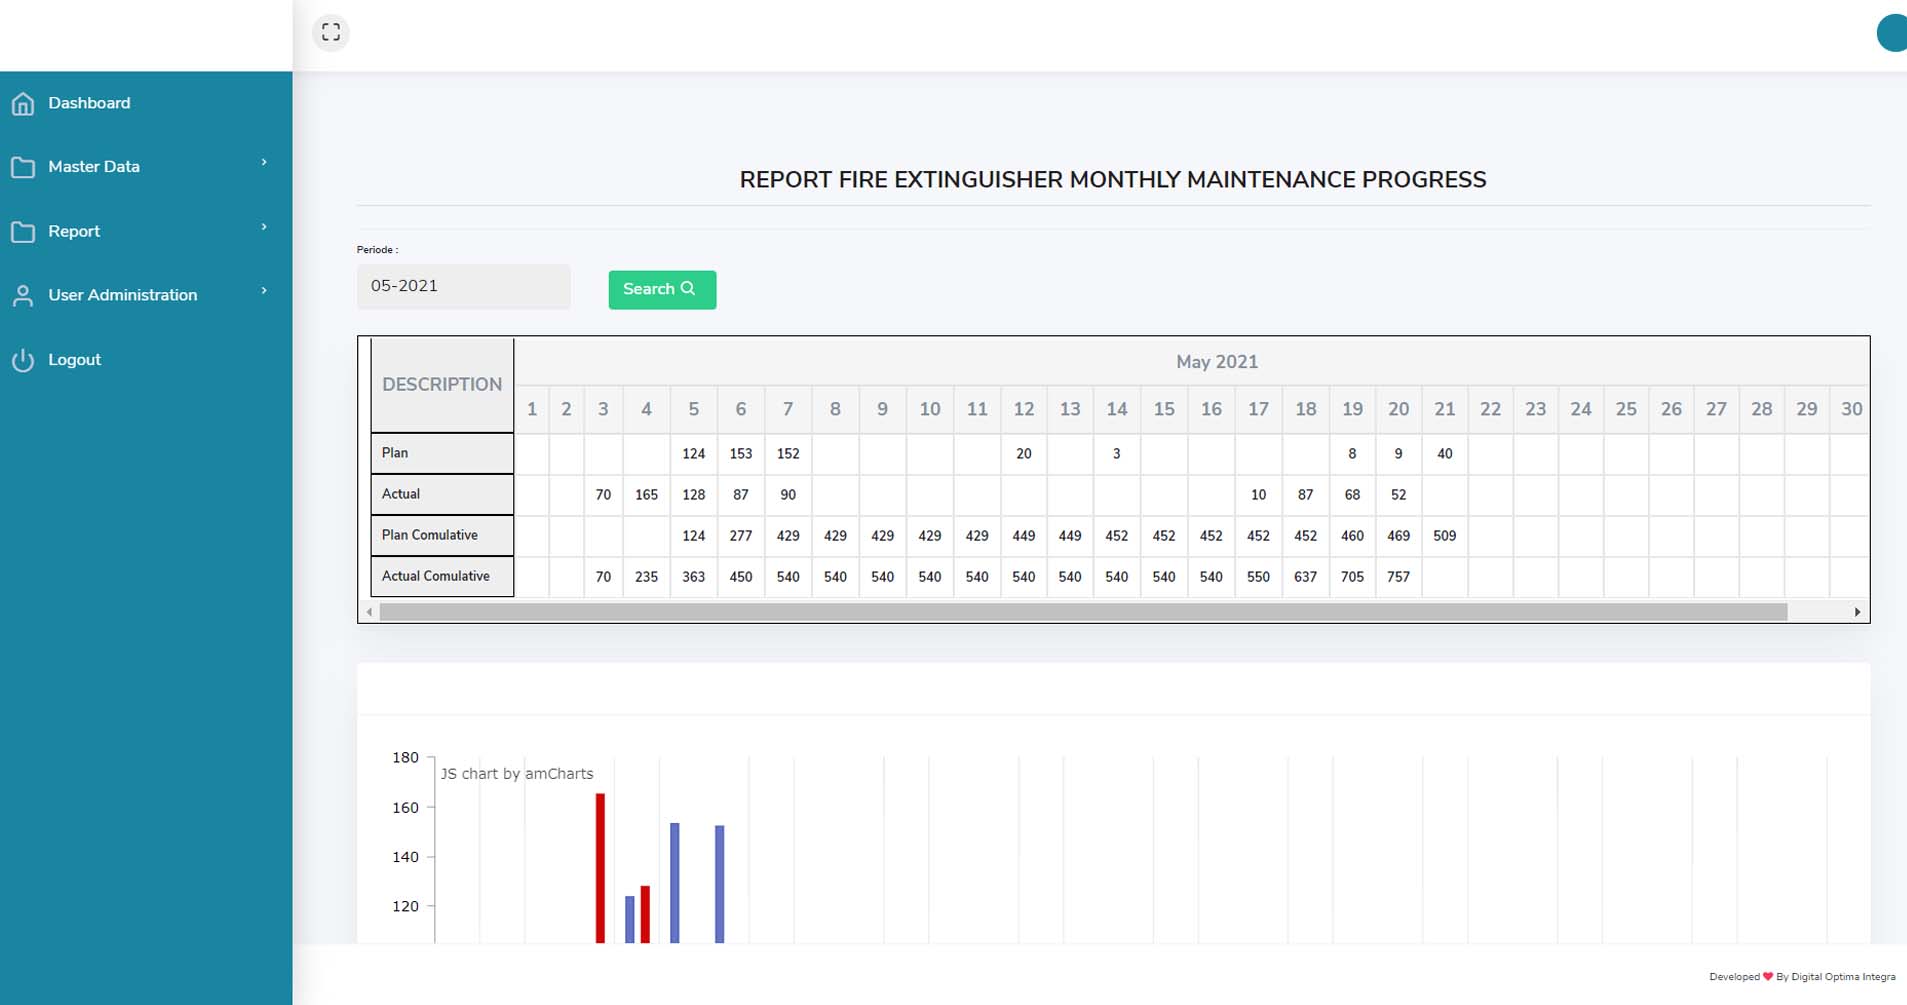This screenshot has height=1005, width=1907.
Task: Click the table scroll left arrow
Action: 370,612
